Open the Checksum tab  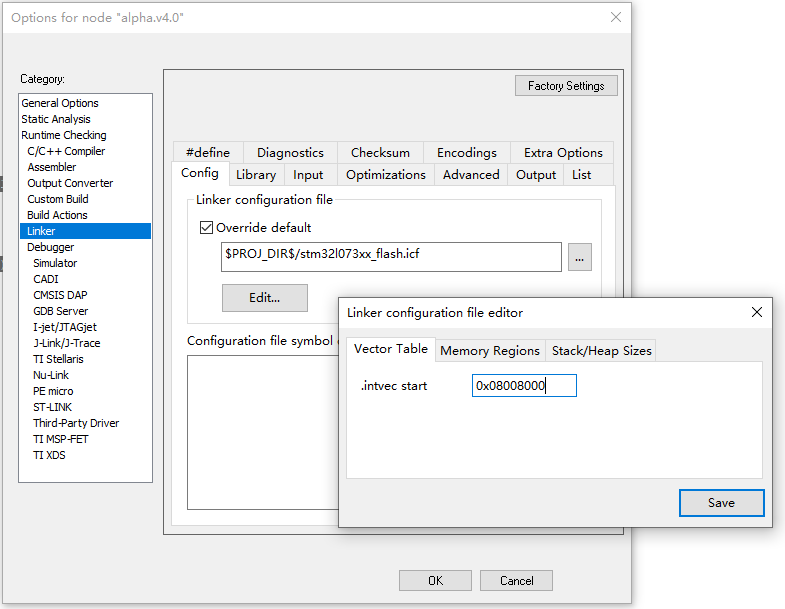(380, 153)
